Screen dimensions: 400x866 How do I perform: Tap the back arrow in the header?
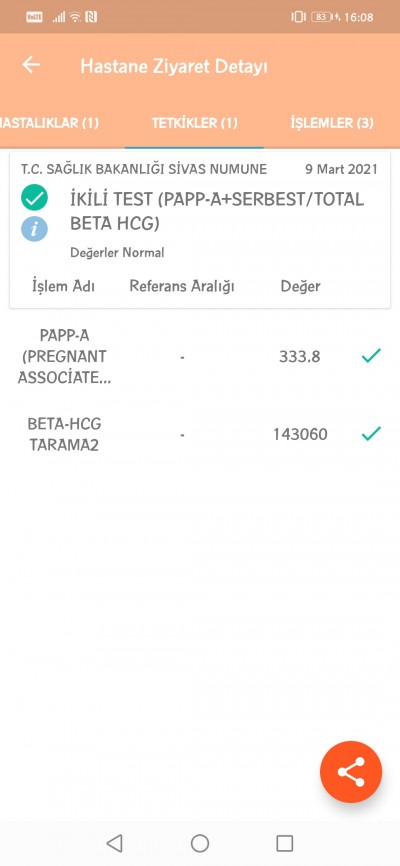click(x=31, y=65)
